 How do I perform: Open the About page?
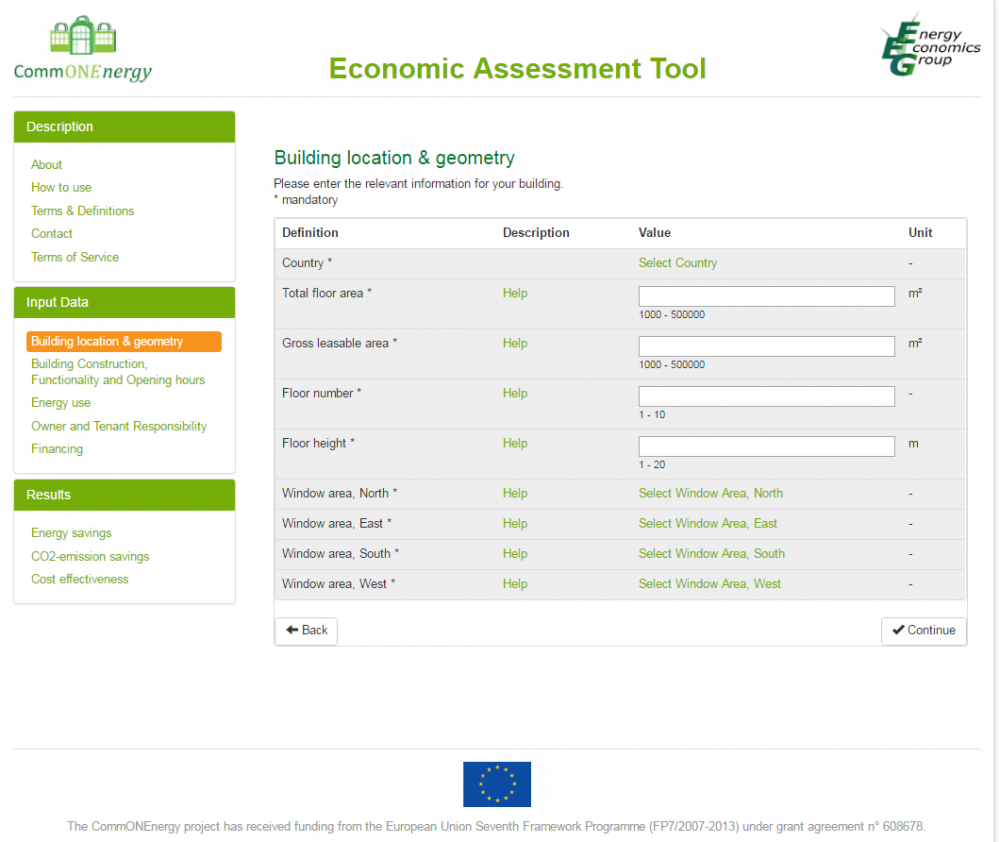[47, 165]
